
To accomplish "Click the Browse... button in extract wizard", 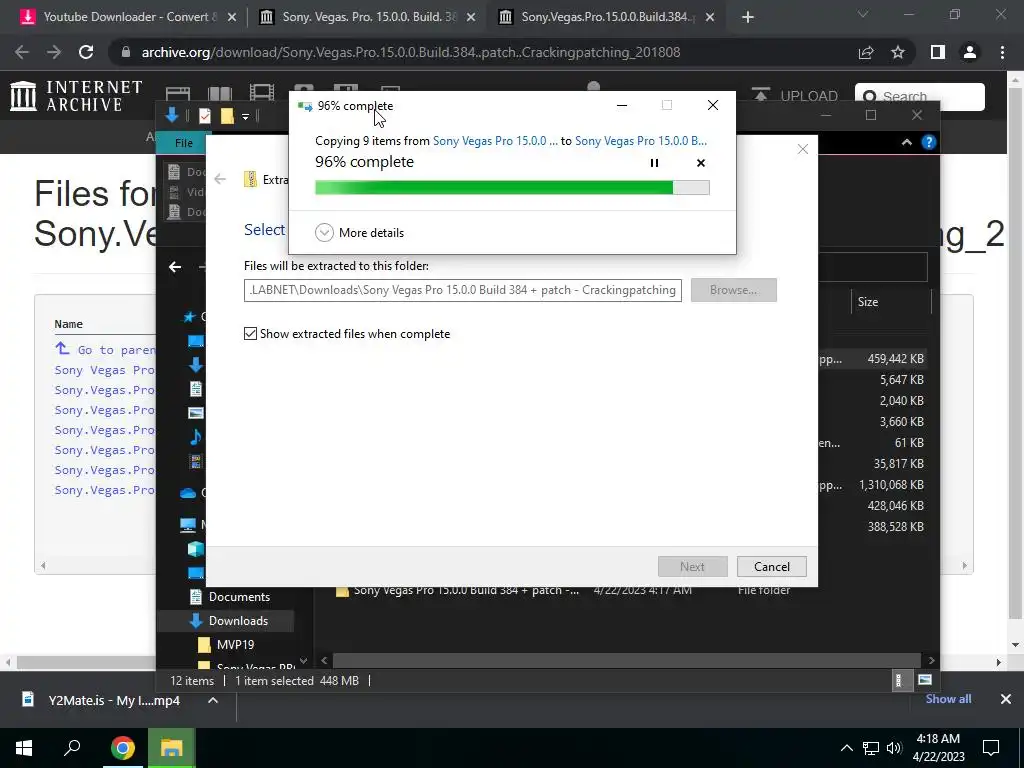I will point(733,290).
